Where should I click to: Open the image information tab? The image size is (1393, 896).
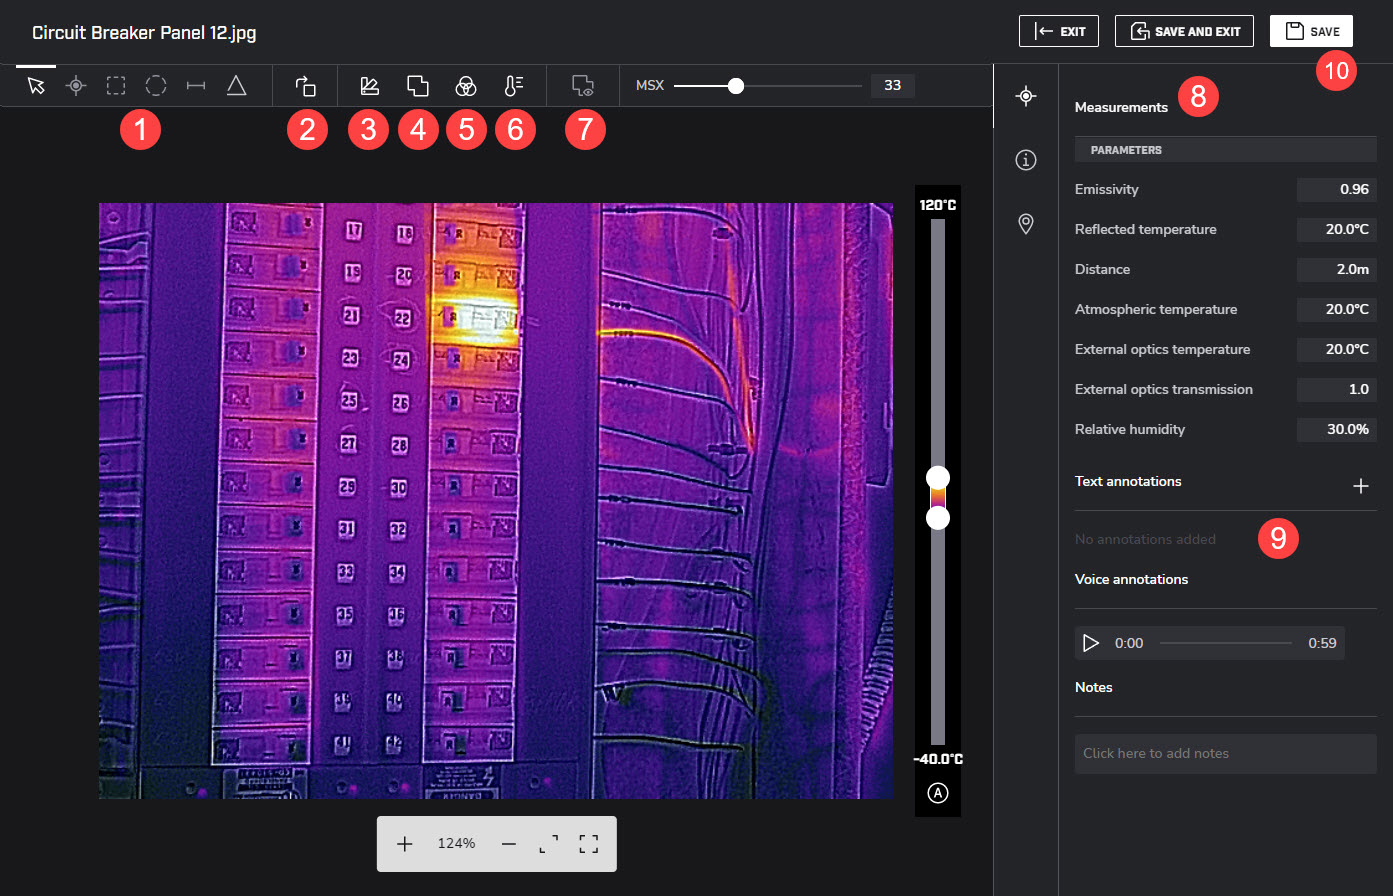point(1025,160)
